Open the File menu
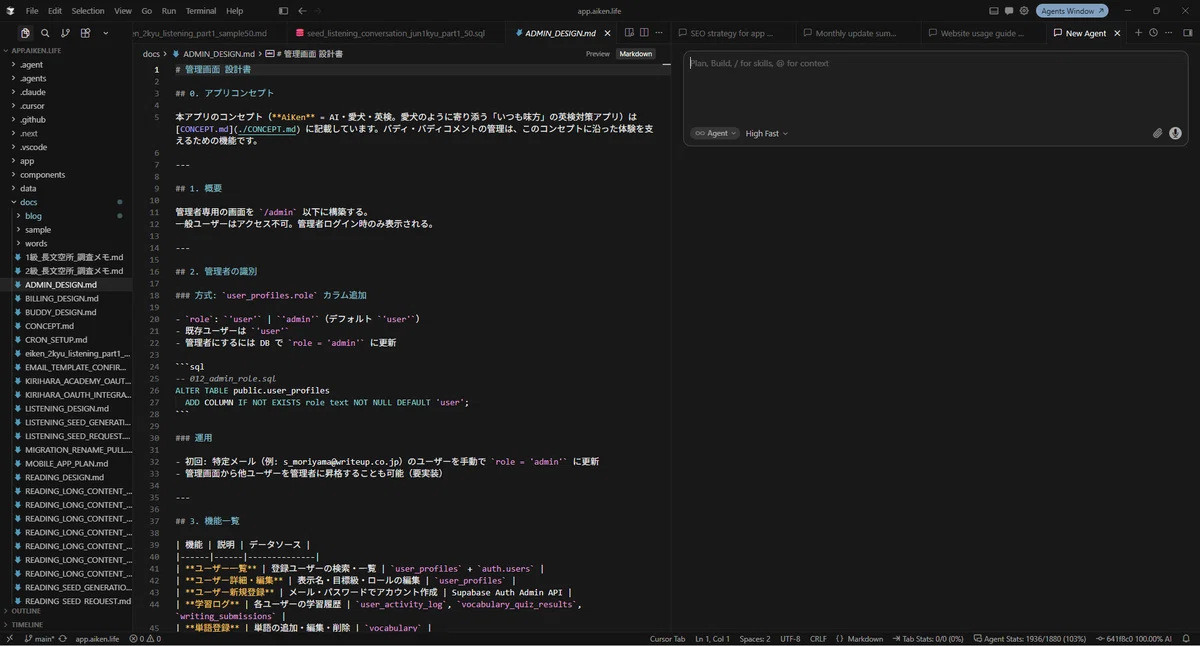 [32, 11]
